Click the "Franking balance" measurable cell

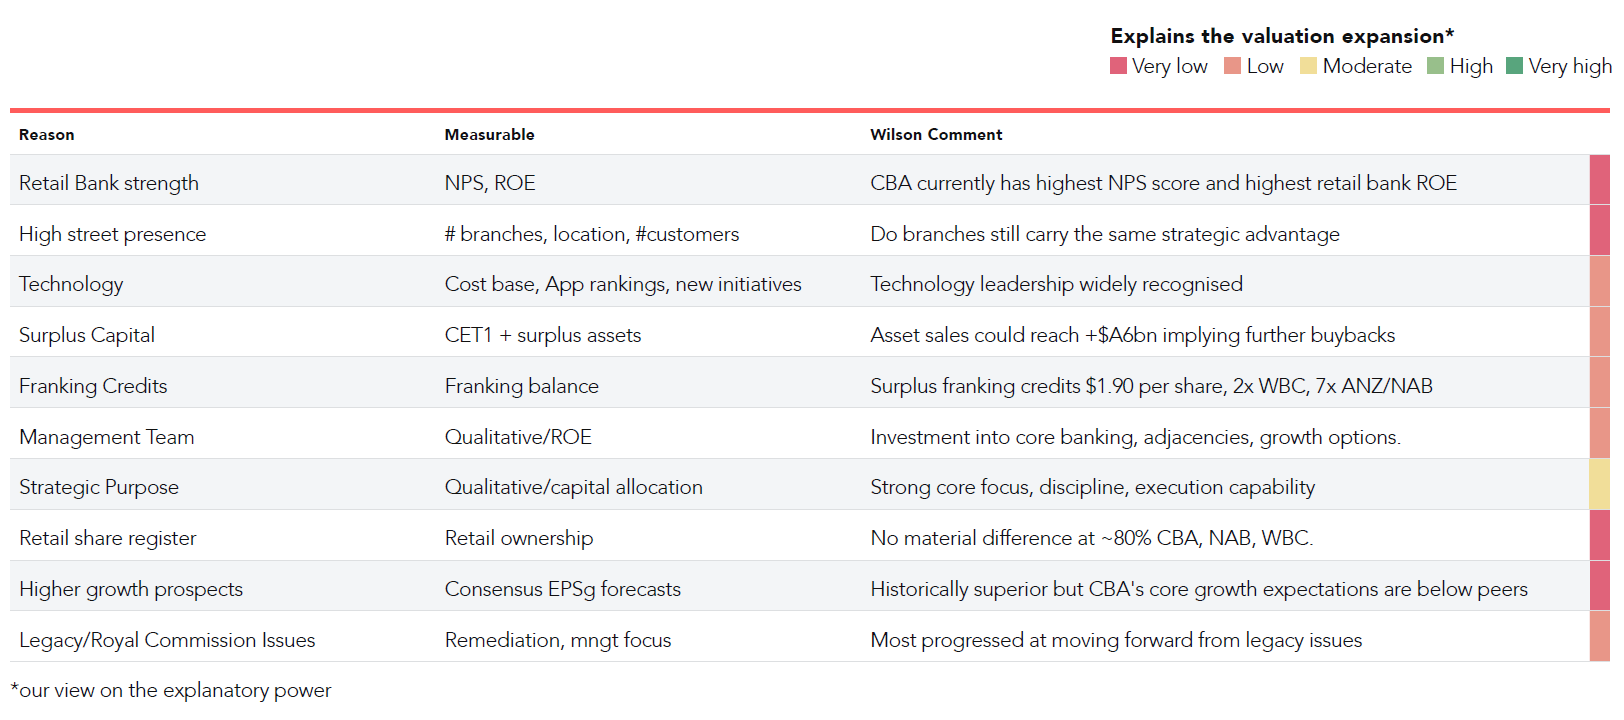521,386
